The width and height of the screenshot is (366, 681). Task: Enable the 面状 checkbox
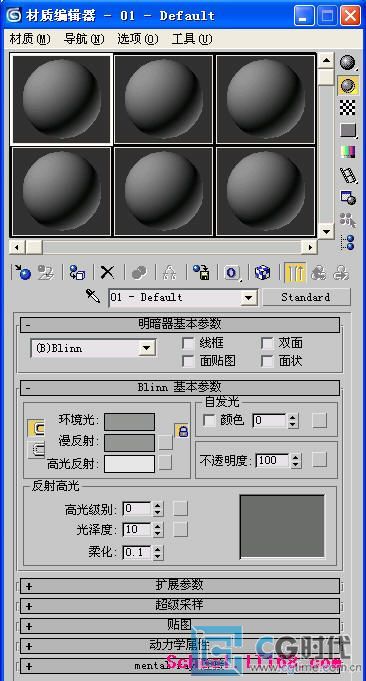tap(267, 361)
